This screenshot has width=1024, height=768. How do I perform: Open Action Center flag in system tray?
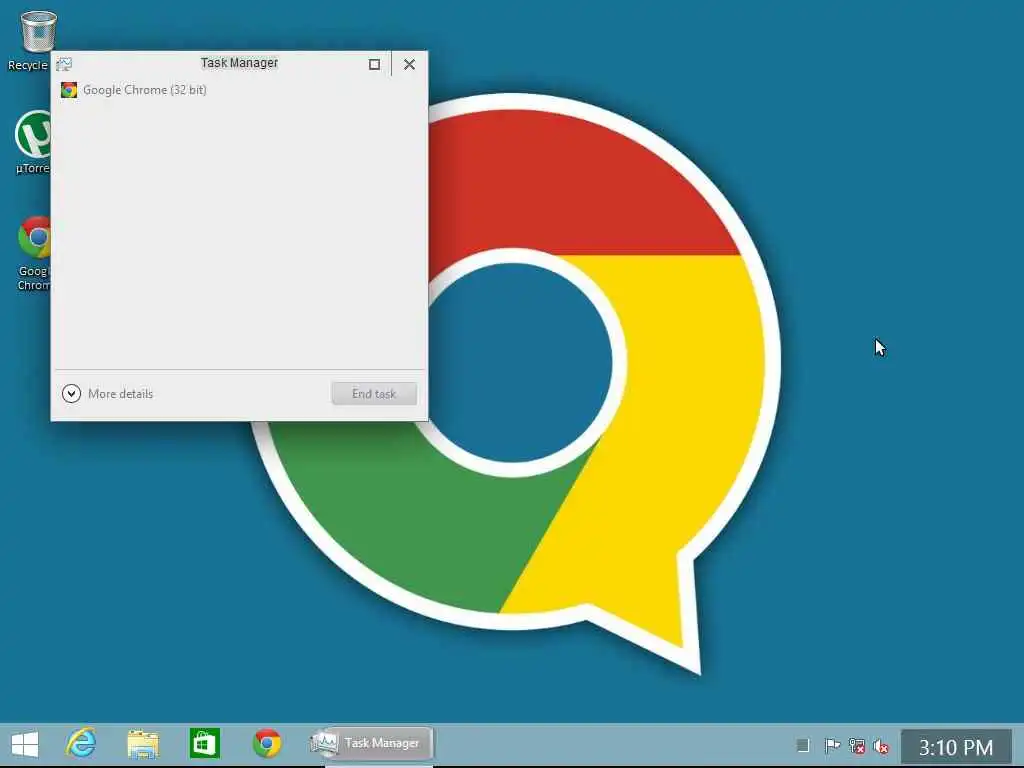pos(831,746)
